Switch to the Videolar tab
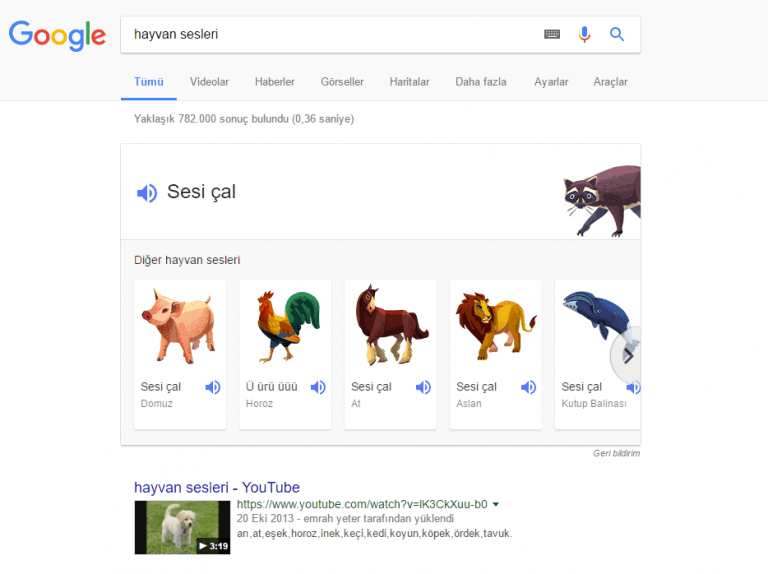The image size is (768, 574). [x=209, y=82]
